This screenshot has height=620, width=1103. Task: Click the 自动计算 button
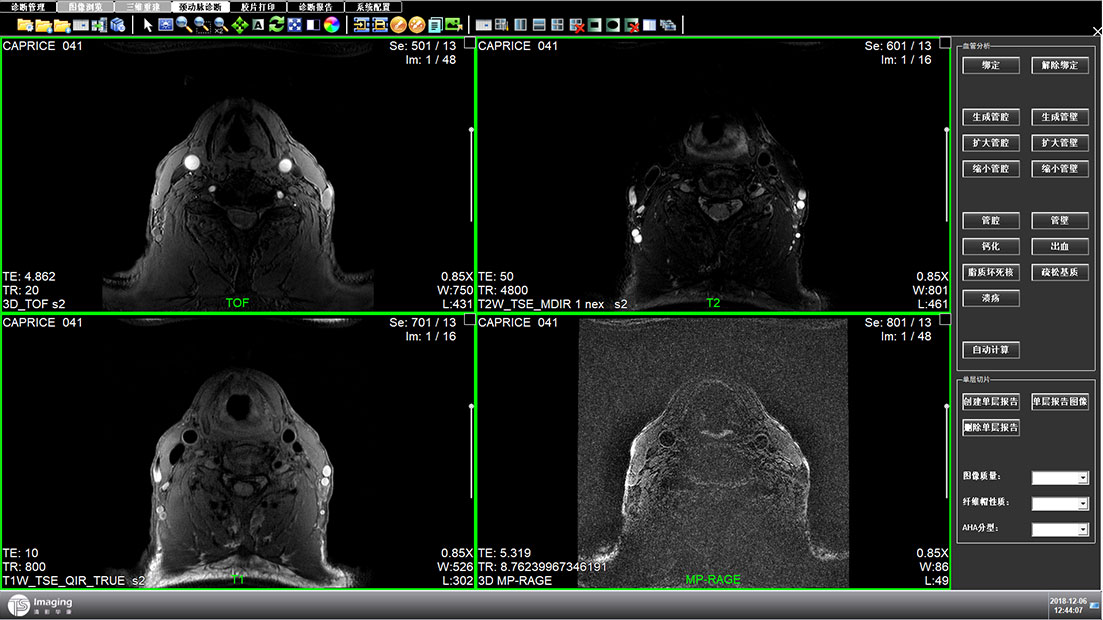pyautogui.click(x=991, y=350)
